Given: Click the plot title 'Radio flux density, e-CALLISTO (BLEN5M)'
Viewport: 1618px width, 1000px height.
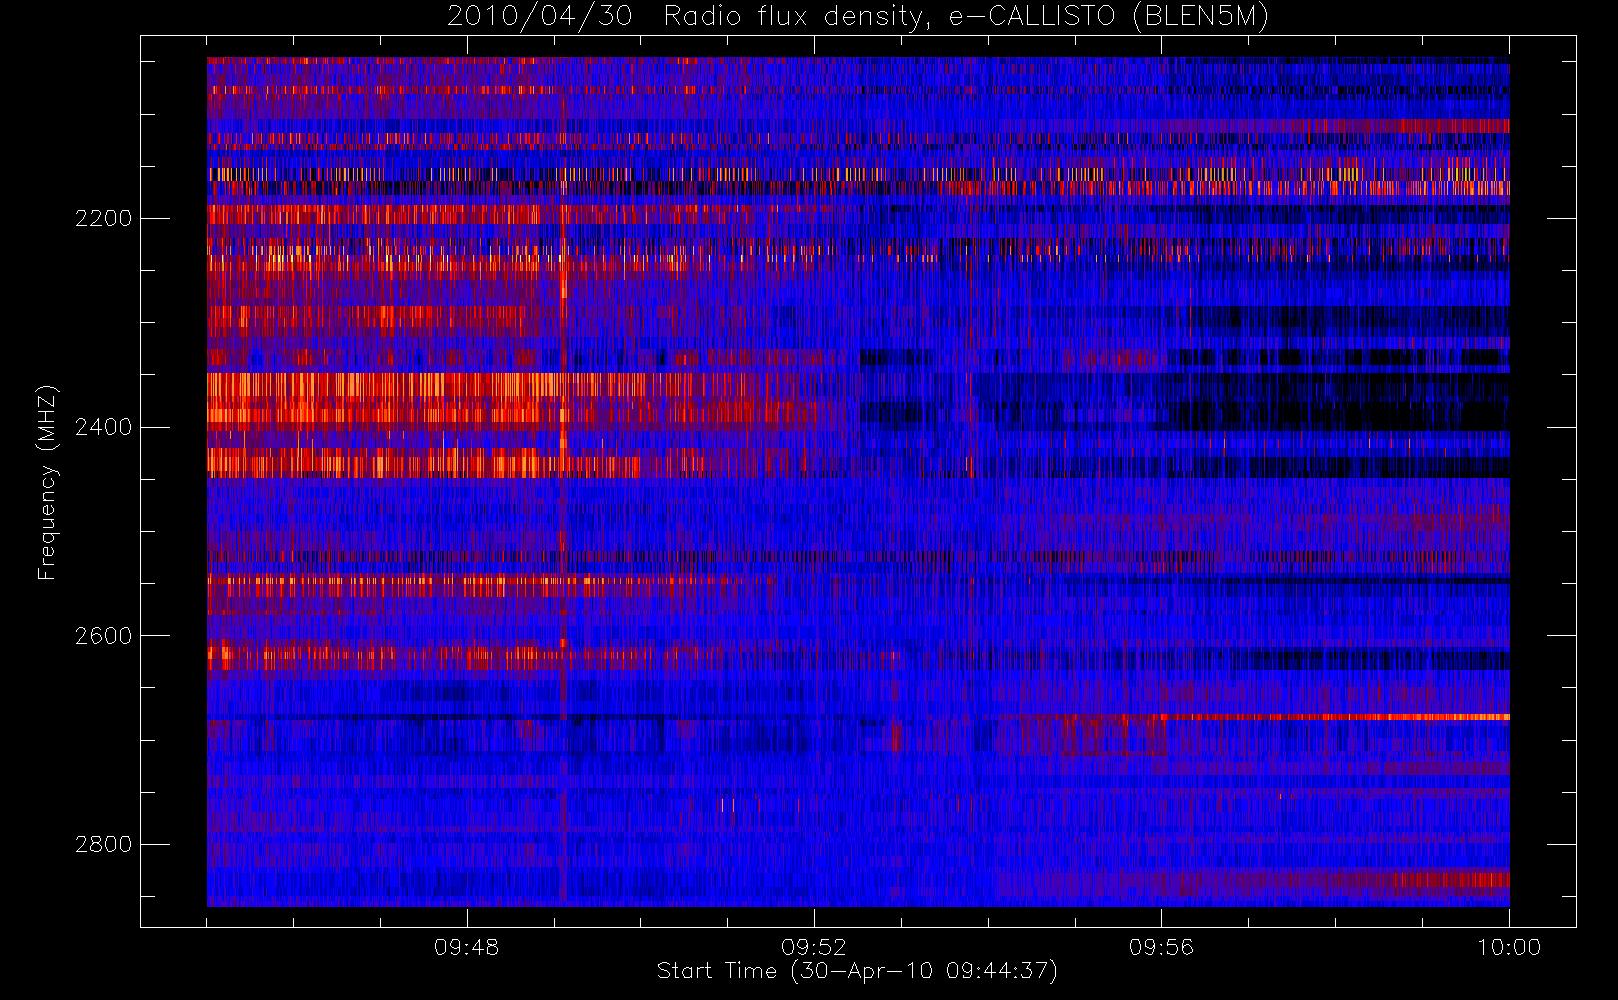Looking at the screenshot, I should click(966, 17).
